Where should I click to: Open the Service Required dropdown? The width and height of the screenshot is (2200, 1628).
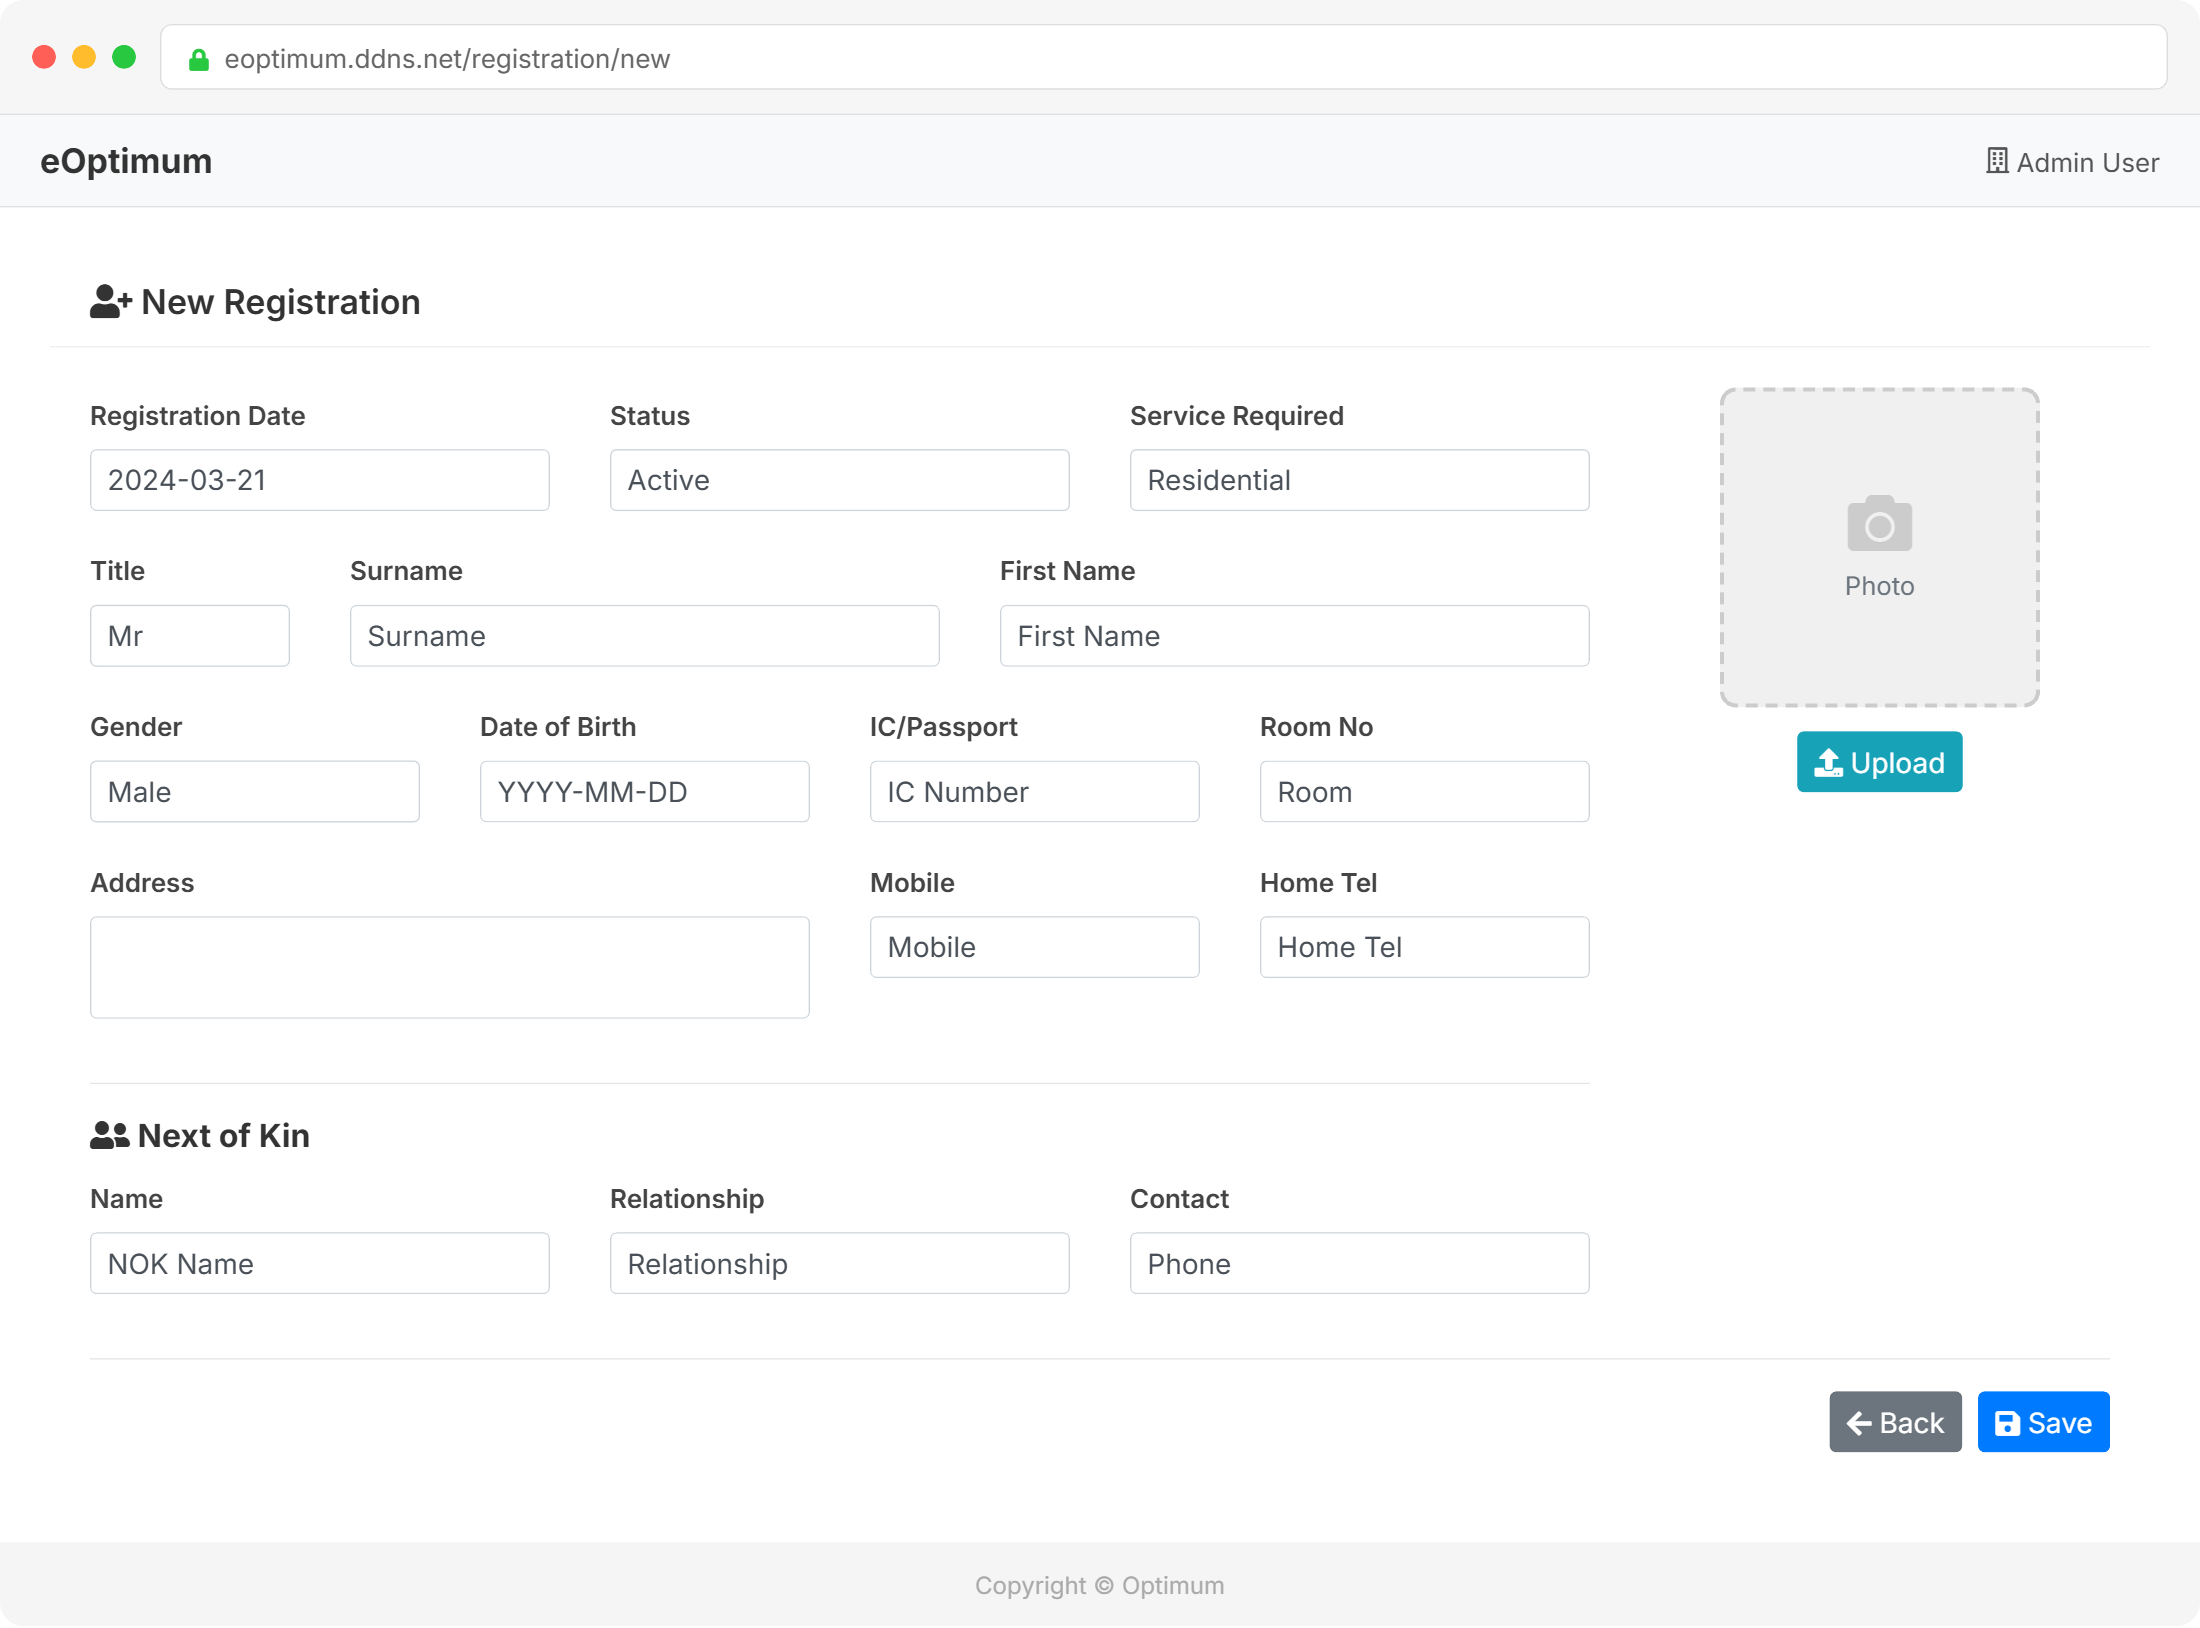coord(1359,480)
